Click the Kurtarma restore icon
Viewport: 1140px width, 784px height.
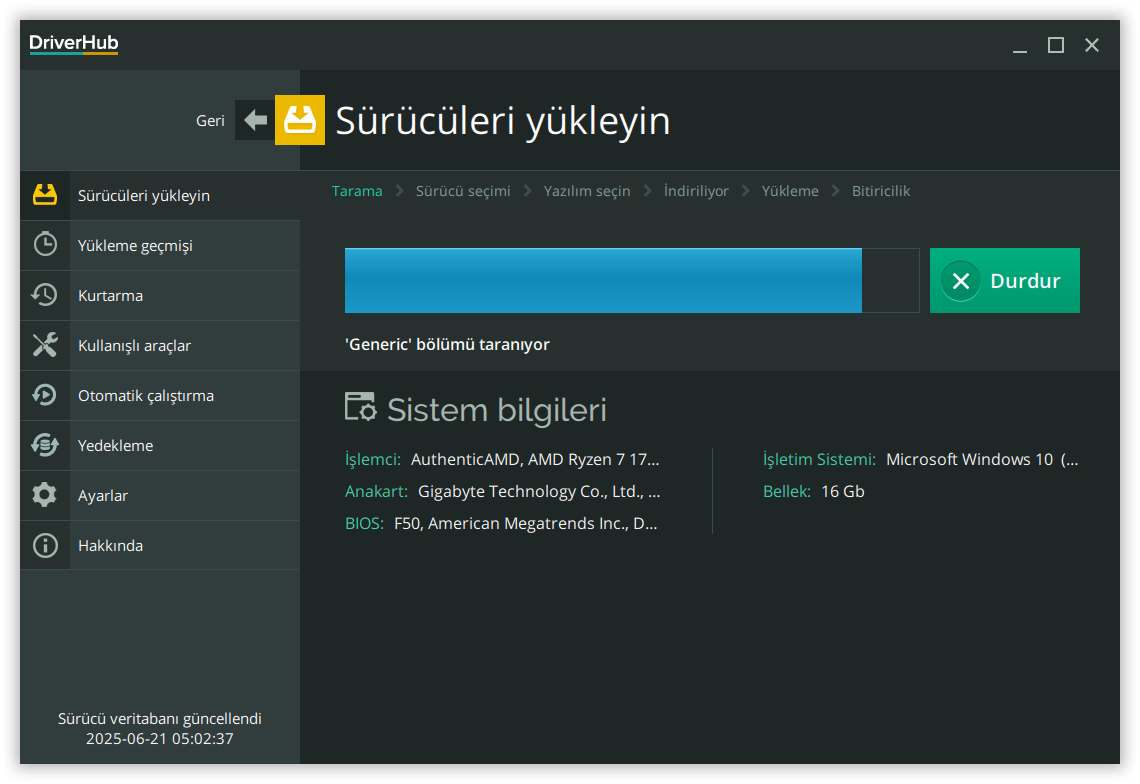(45, 295)
